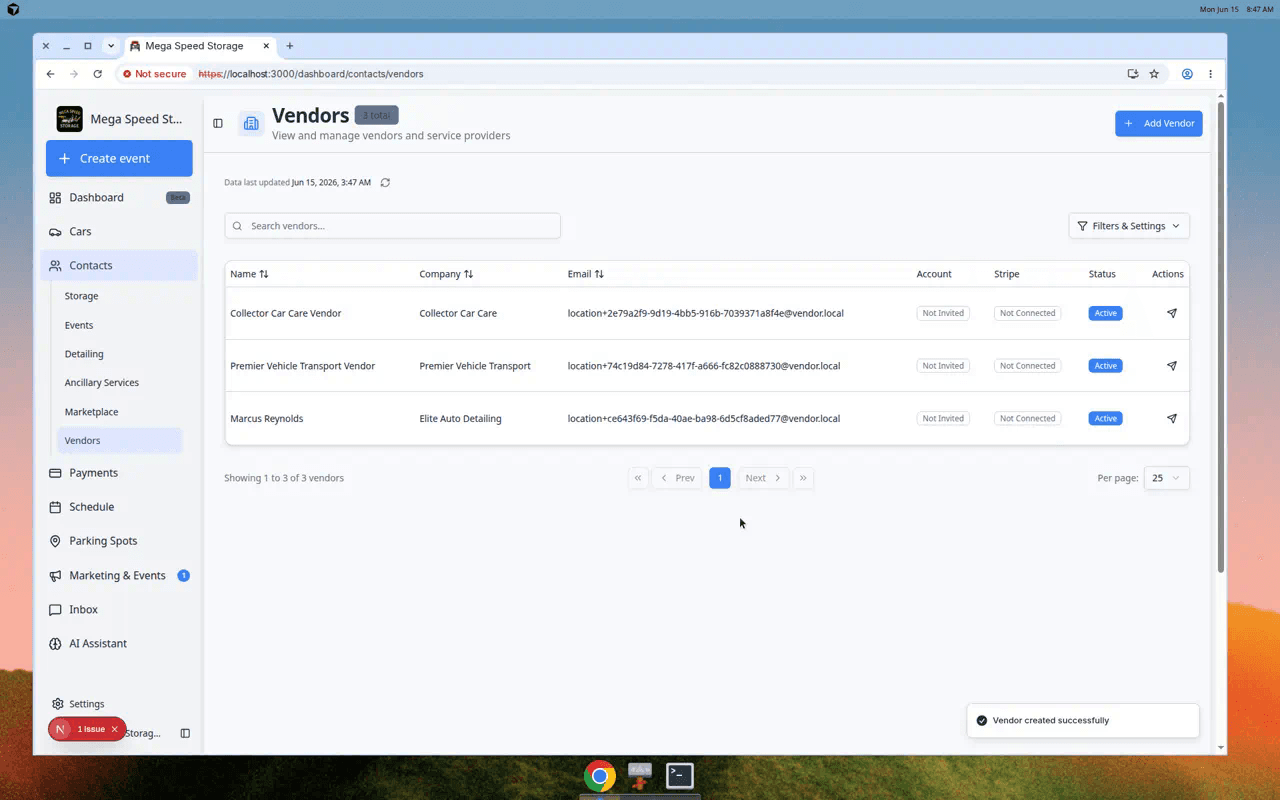Open Chrome from the dock
The image size is (1280, 800).
coord(600,776)
